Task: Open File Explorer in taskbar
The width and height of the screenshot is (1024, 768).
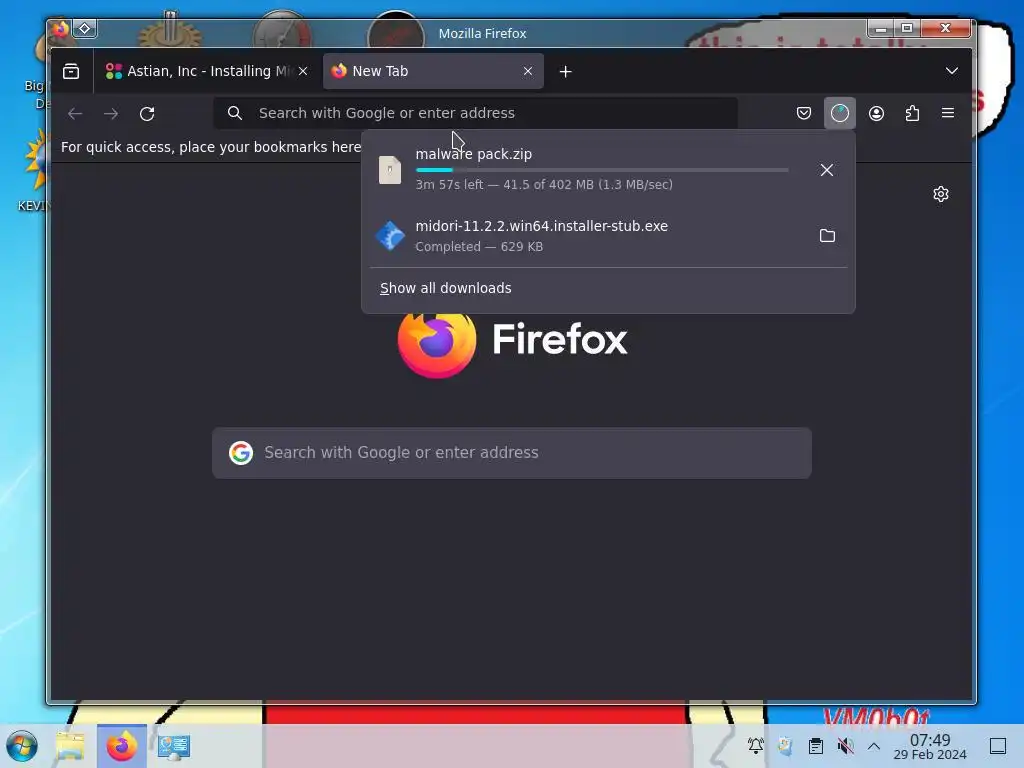Action: [x=71, y=746]
